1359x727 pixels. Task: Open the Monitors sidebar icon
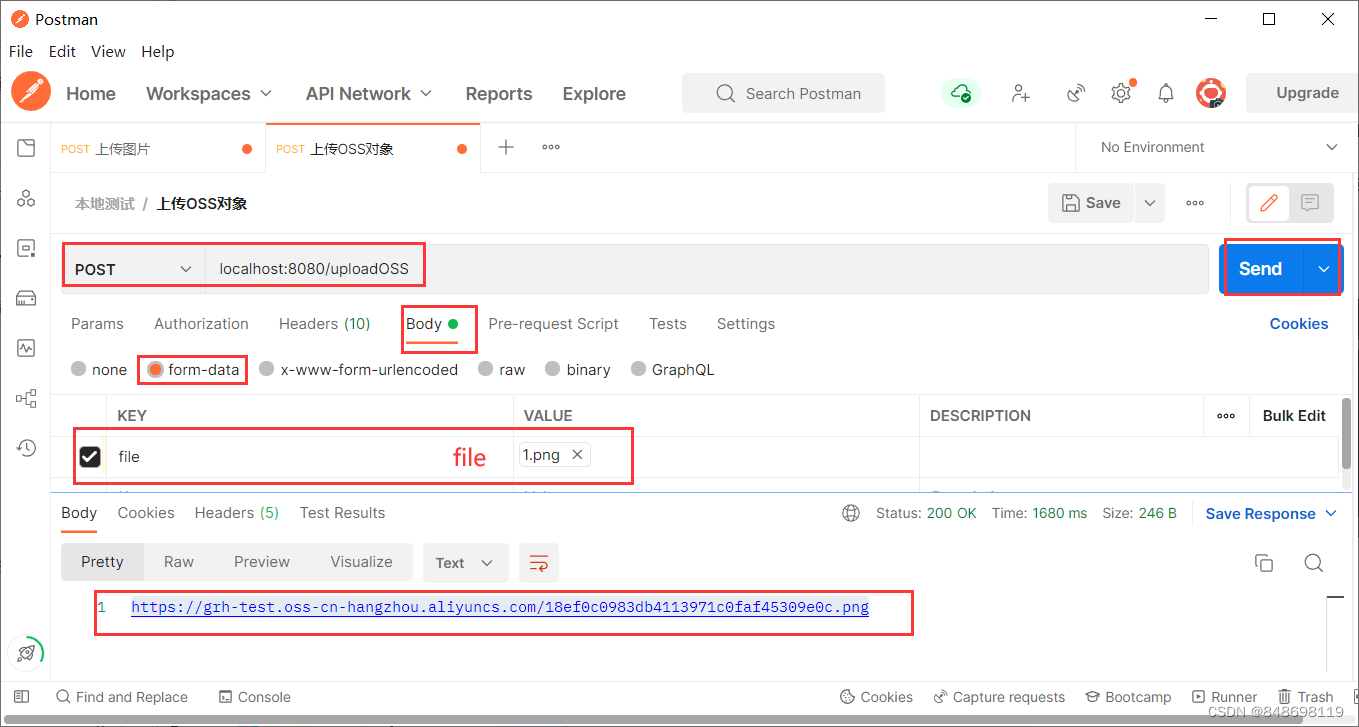click(x=26, y=348)
